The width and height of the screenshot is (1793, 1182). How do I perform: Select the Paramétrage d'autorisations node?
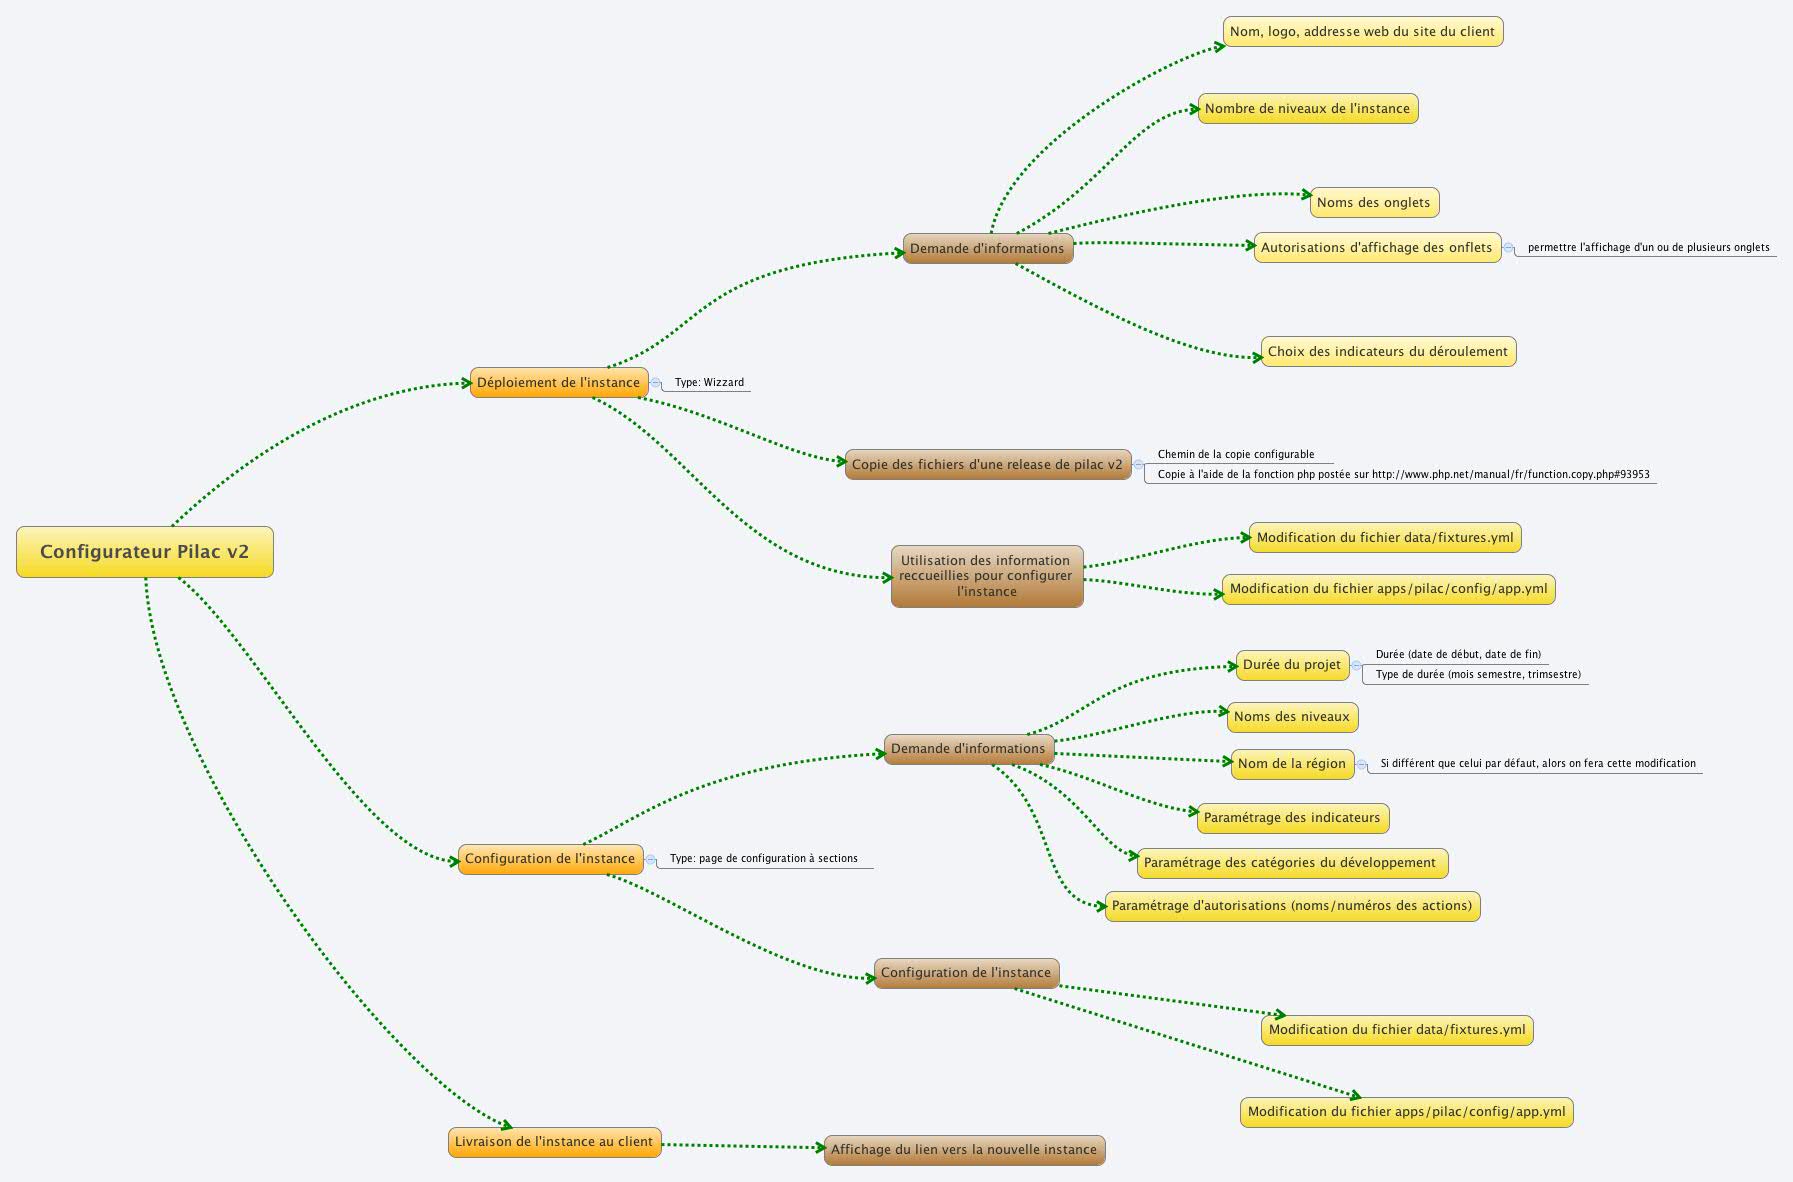(1291, 906)
